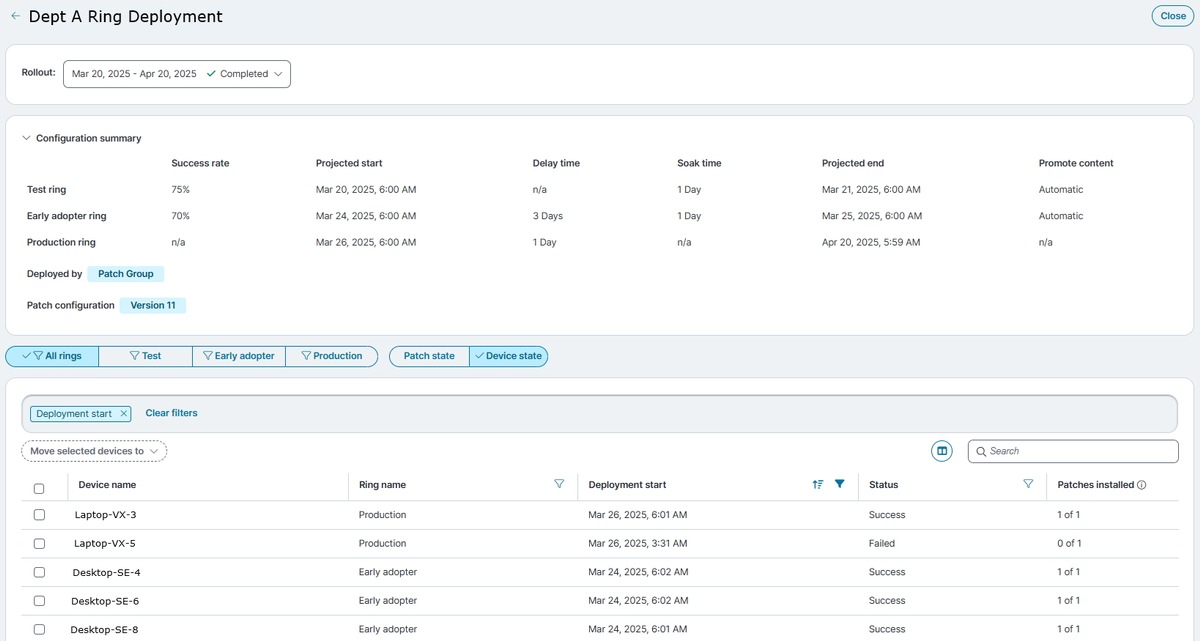Open the Version 11 patch configuration
The width and height of the screenshot is (1200, 641).
(x=153, y=305)
